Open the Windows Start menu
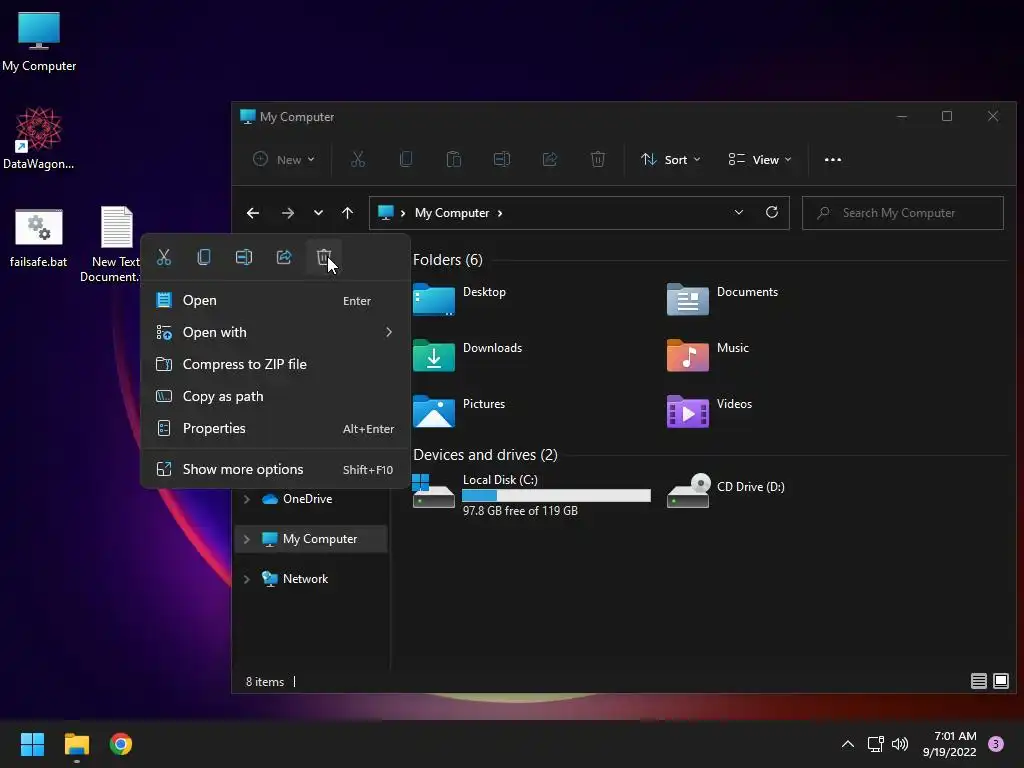This screenshot has width=1024, height=768. tap(32, 744)
